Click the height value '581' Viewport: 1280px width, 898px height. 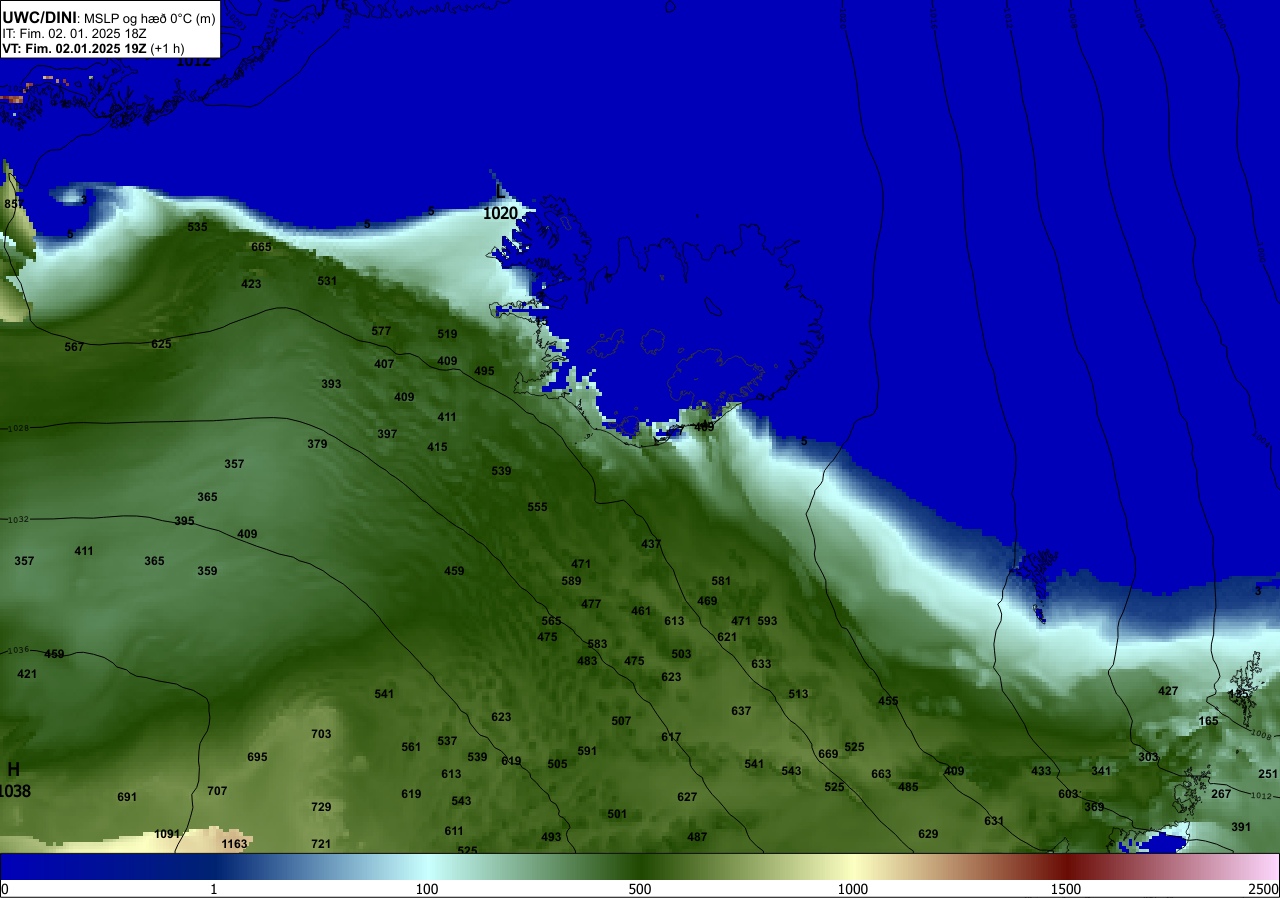tap(721, 581)
